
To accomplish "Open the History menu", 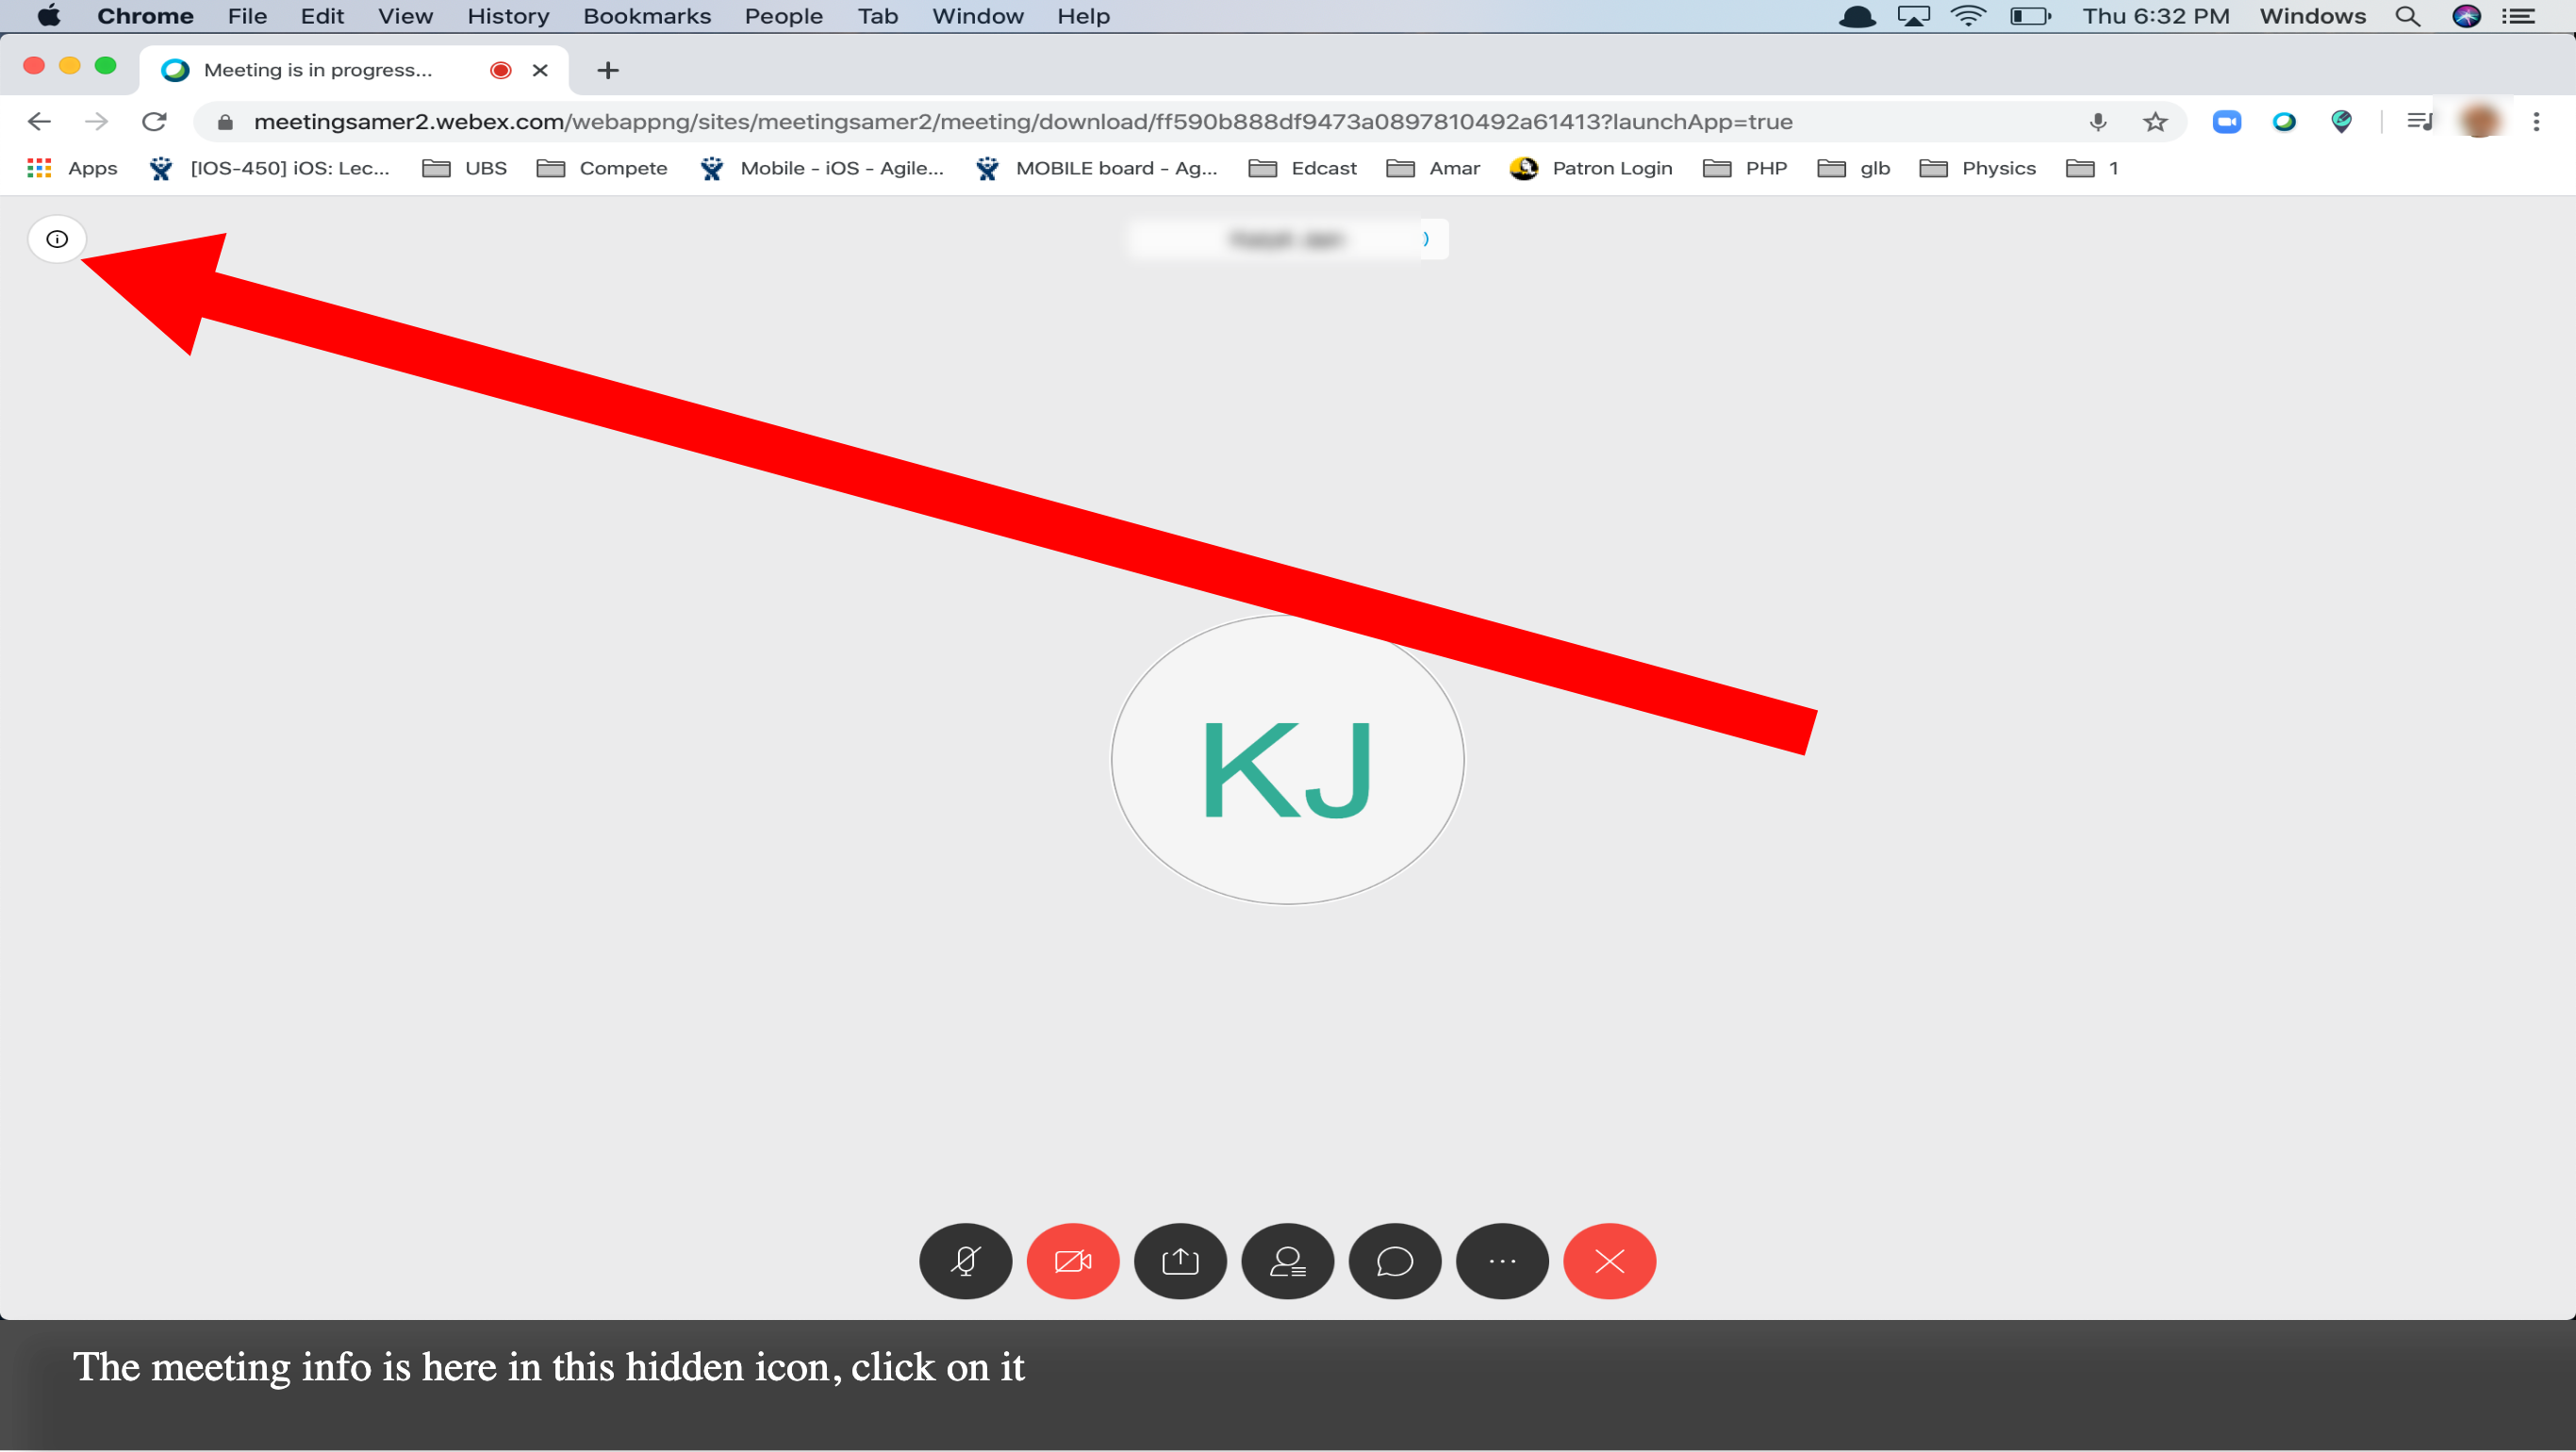I will [508, 16].
